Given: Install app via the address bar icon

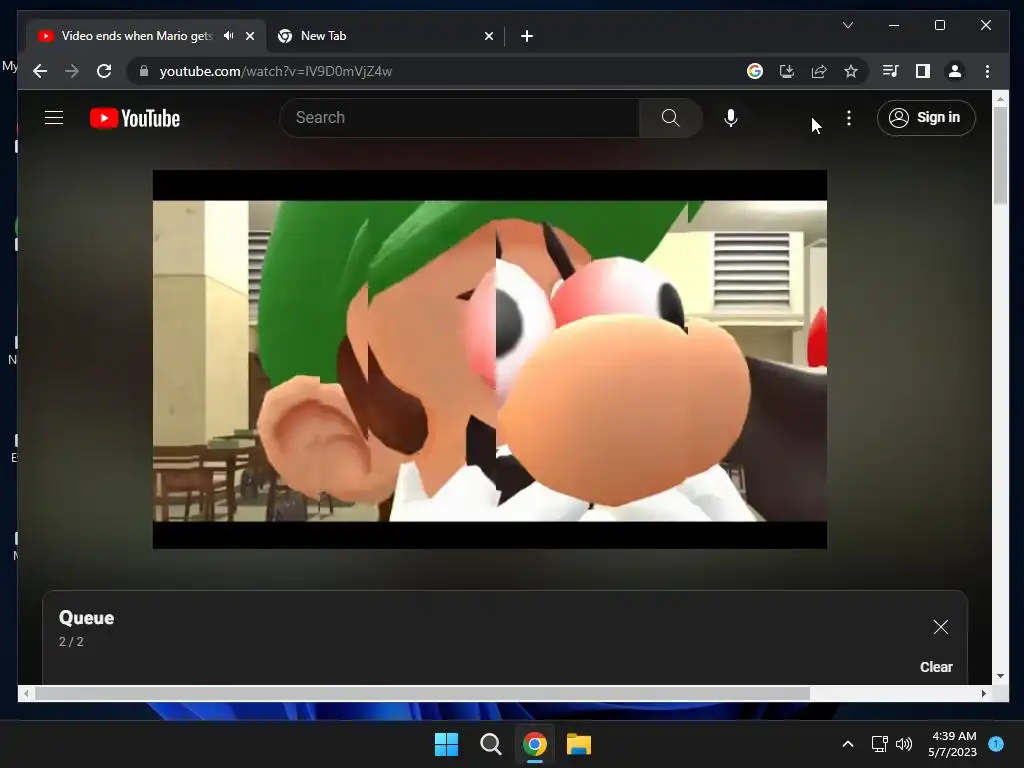Looking at the screenshot, I should coord(787,71).
